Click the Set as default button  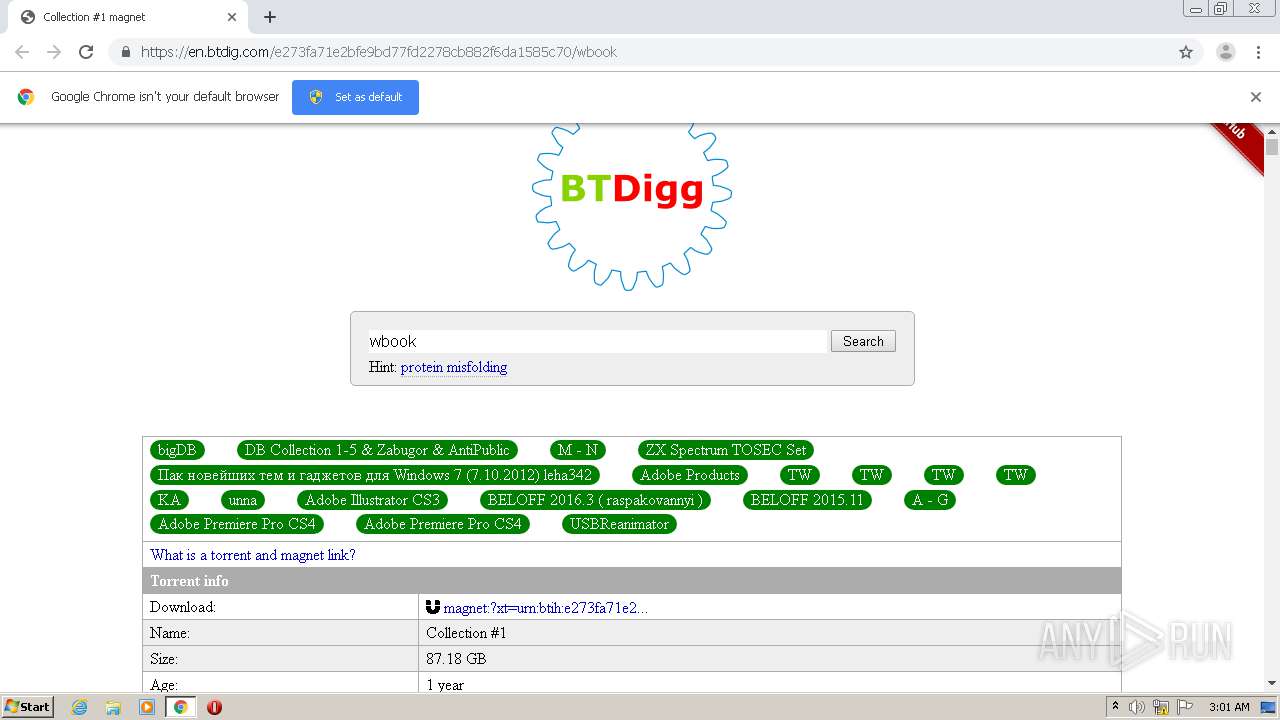pos(355,97)
